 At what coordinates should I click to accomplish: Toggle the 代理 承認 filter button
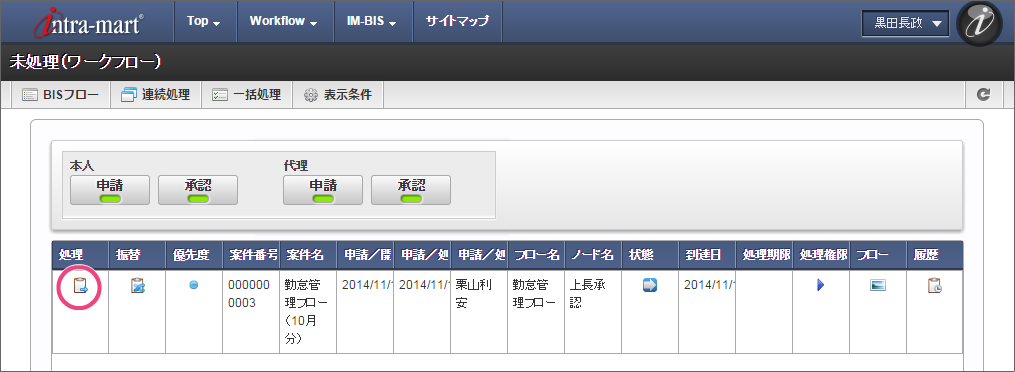click(411, 190)
